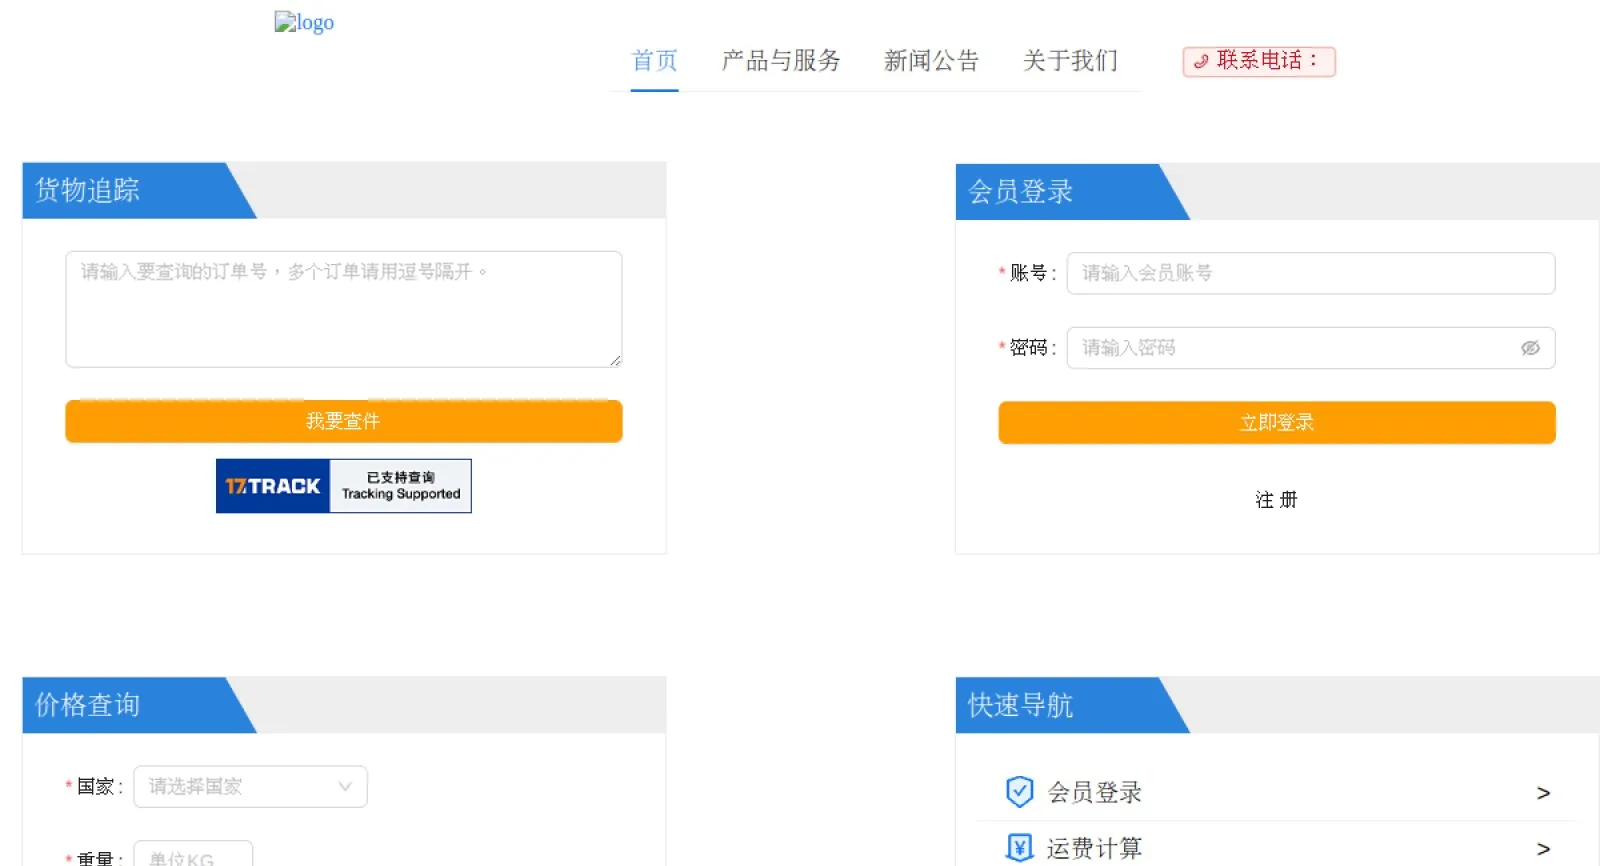Toggle password visibility eye icon
The height and width of the screenshot is (866, 1600).
coord(1530,348)
